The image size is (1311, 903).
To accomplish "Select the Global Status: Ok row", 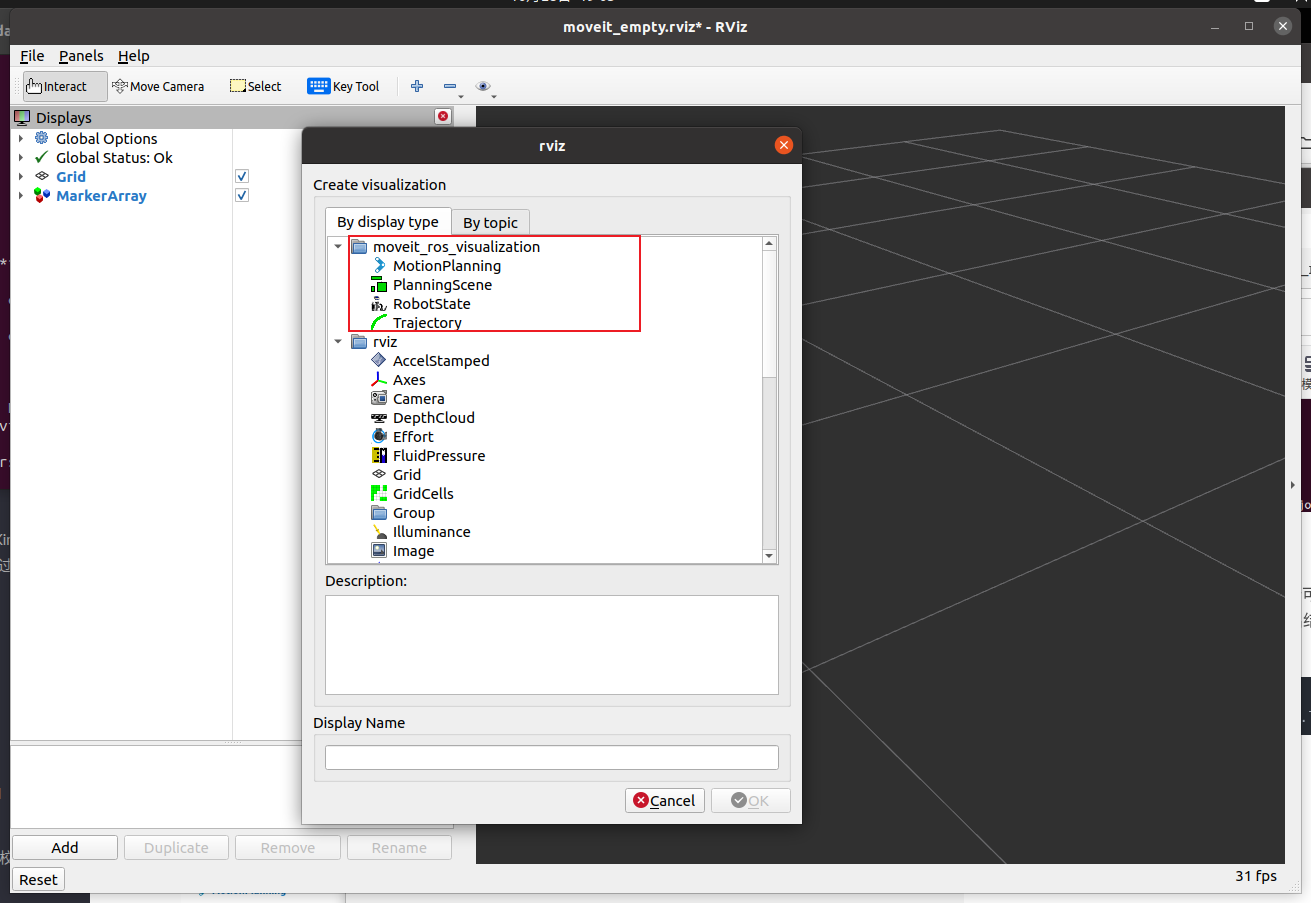I will tap(114, 157).
